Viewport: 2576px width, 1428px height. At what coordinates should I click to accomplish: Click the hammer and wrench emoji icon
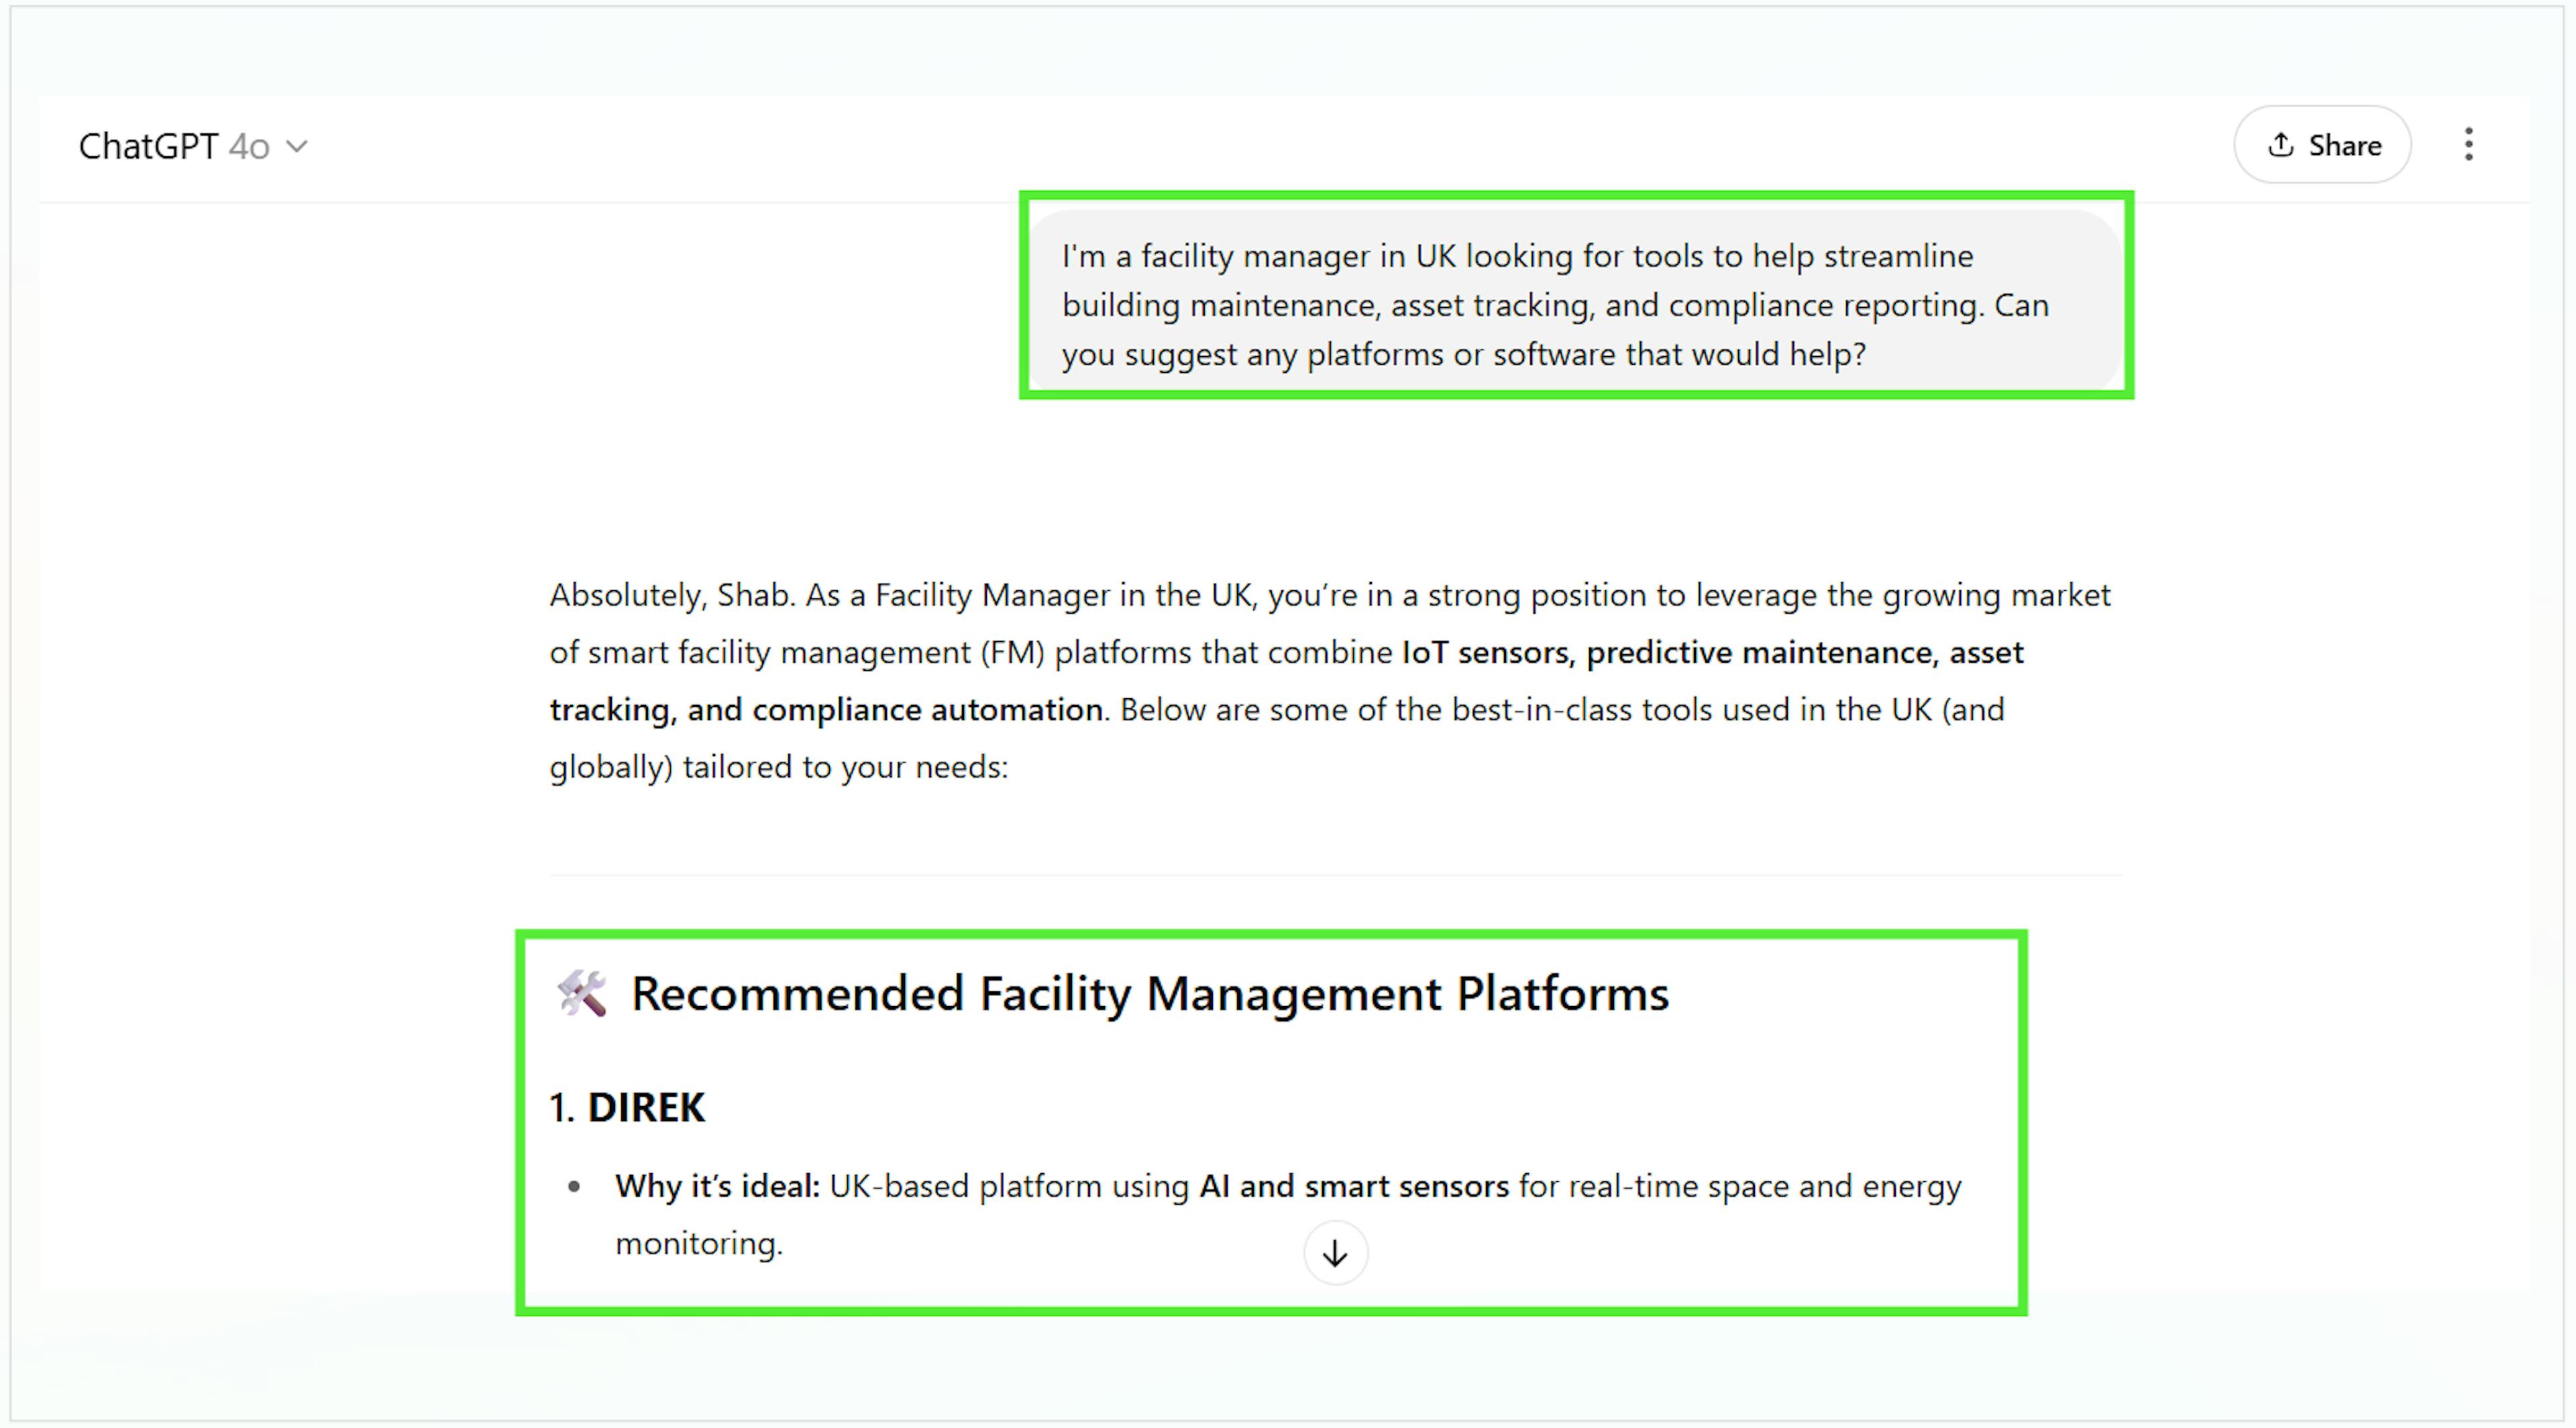tap(582, 993)
